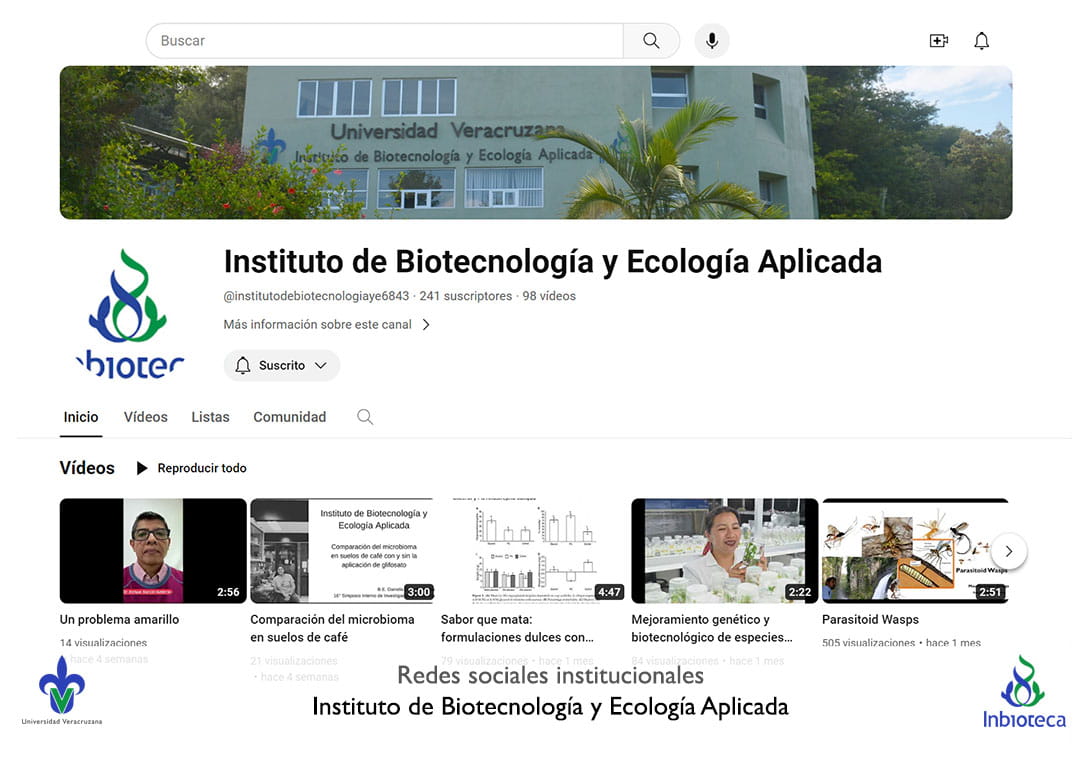Open 'Un problema amarillo' video thumbnail

pos(153,551)
